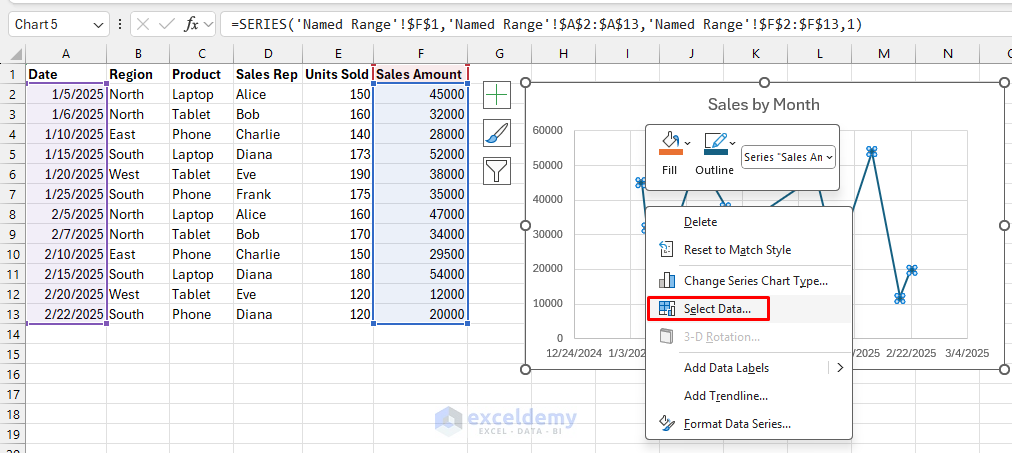Open the Chart Styles paintbrush button
The width and height of the screenshot is (1012, 453).
(x=498, y=133)
